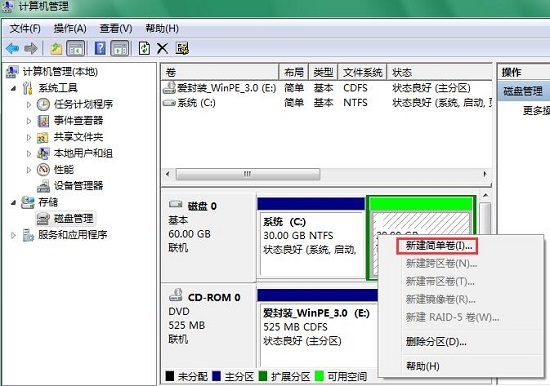Screen dimensions: 550x386
Task: Click the 本地用户和组 icon
Action: pos(43,153)
